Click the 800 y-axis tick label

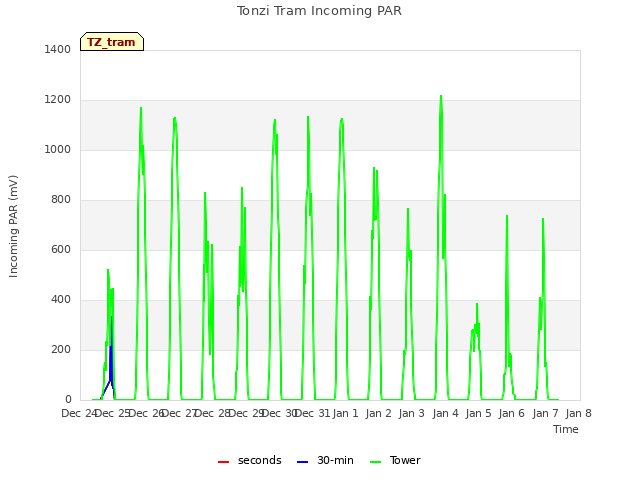tap(61, 200)
